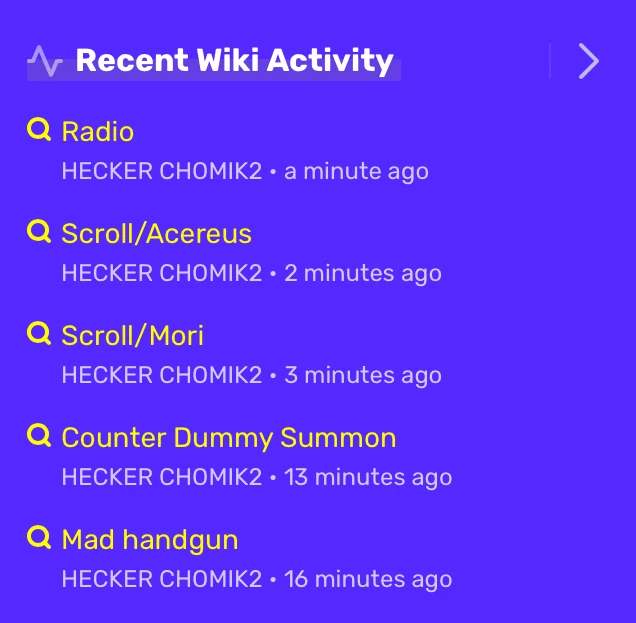
Task: Open HECKER CHOMIK2 profile under Counter Dummy Summon
Action: (x=161, y=478)
